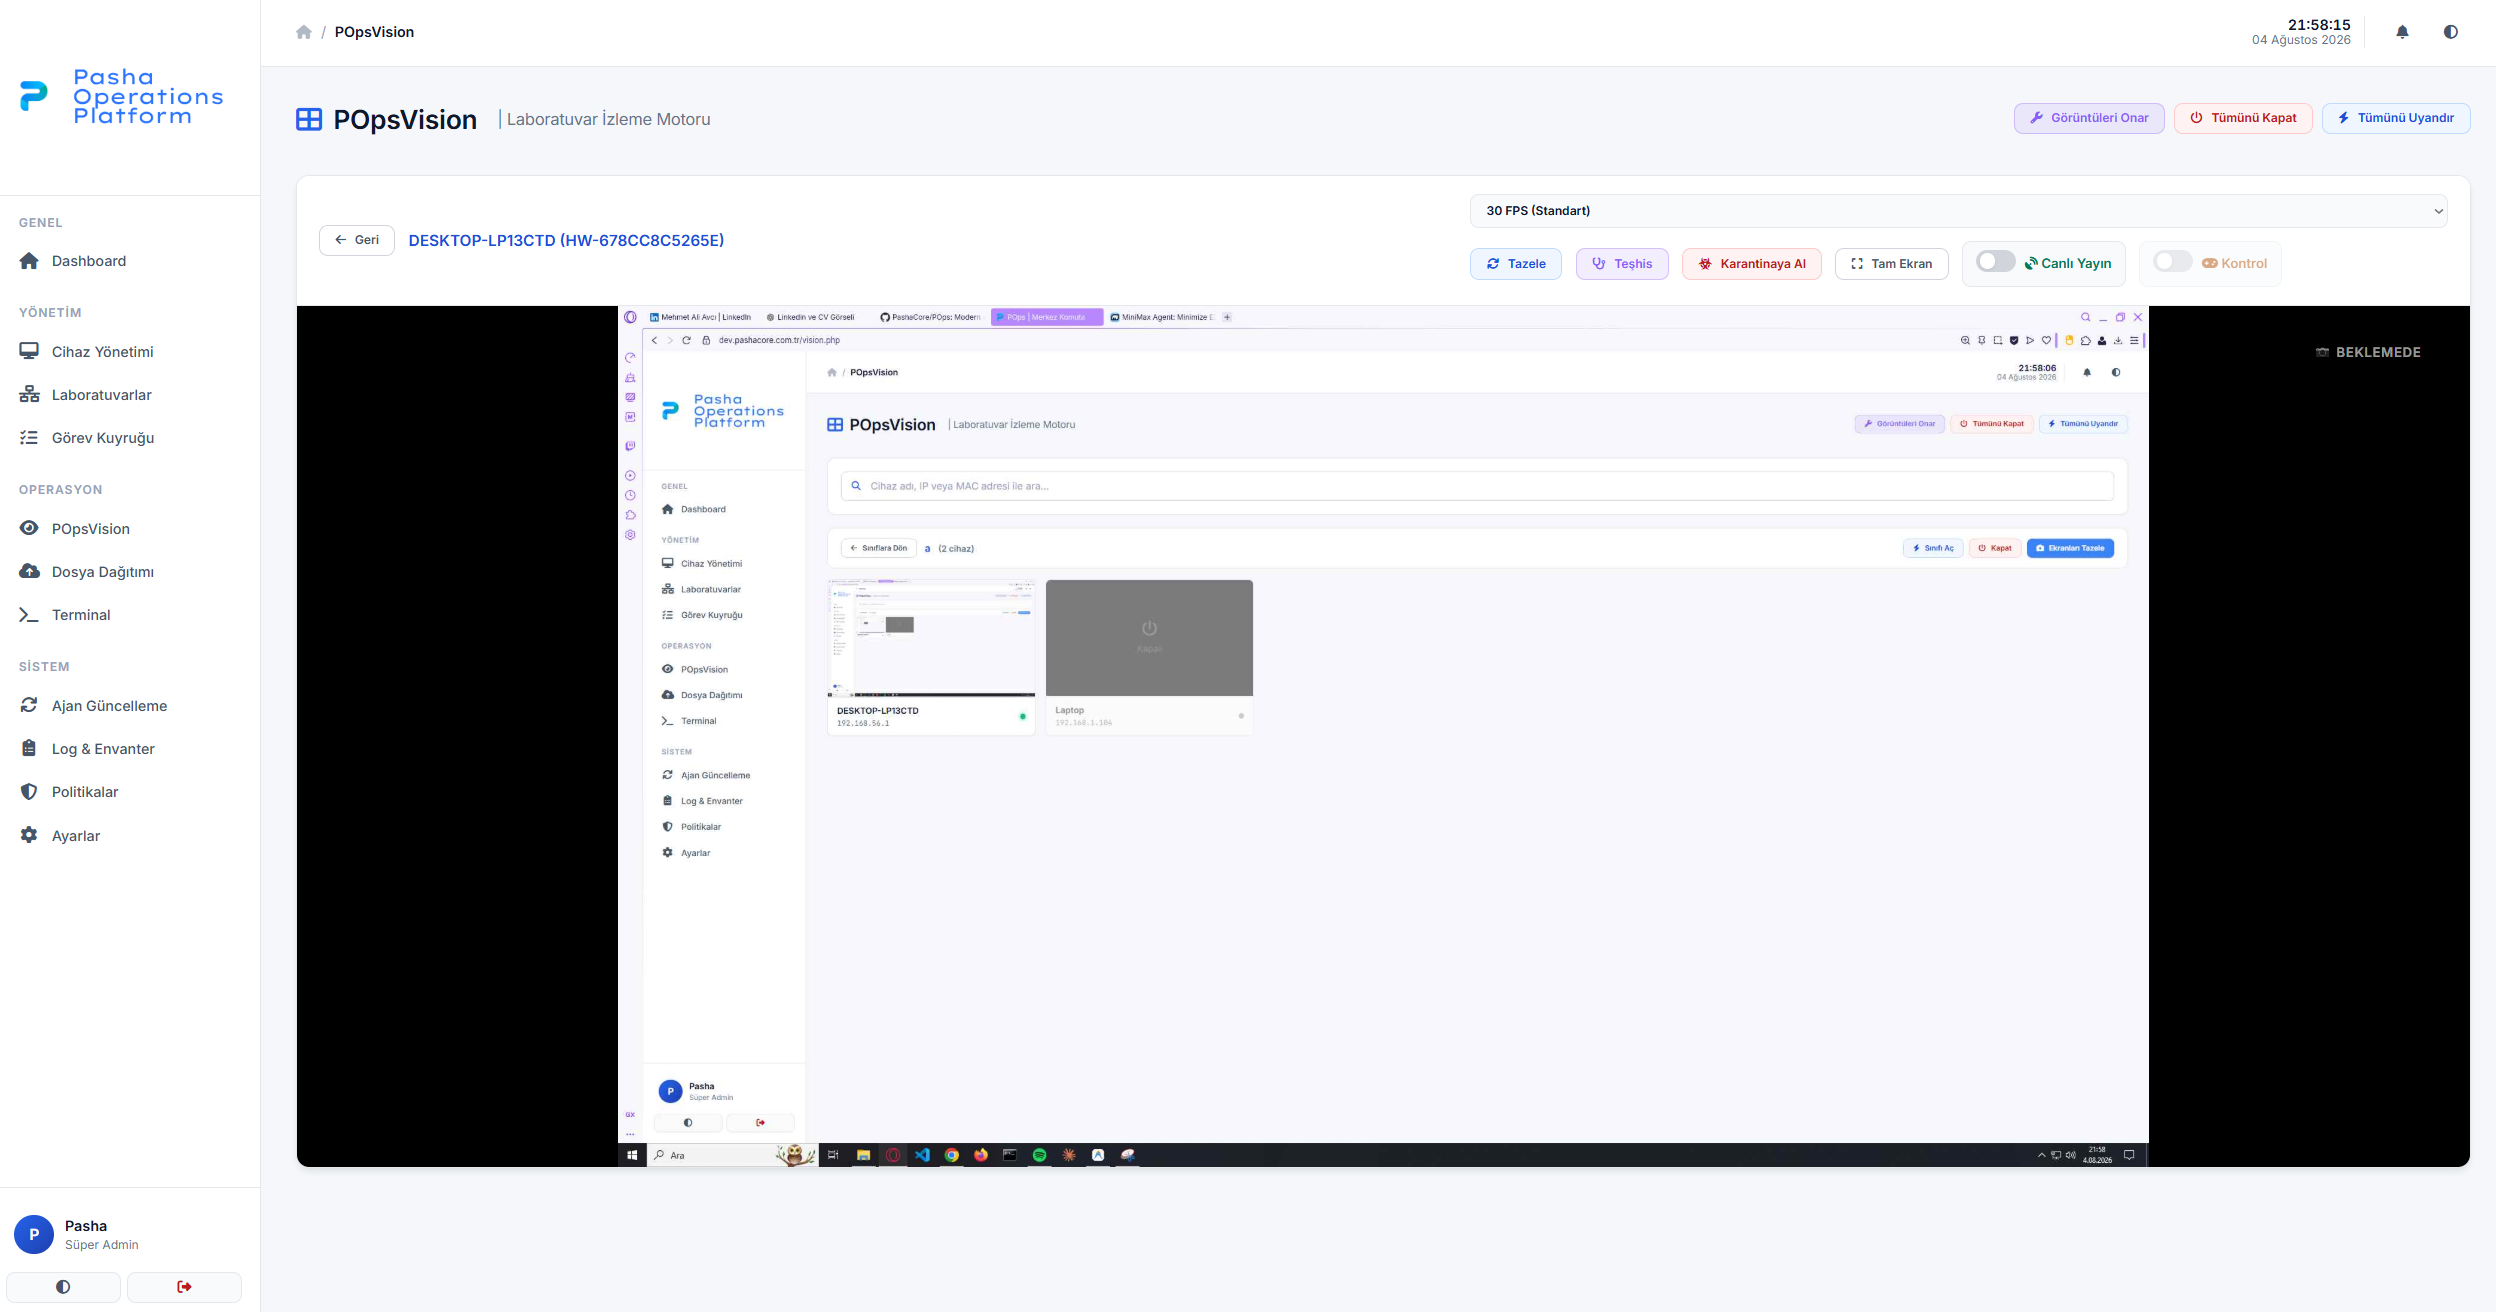The height and width of the screenshot is (1312, 2496).
Task: Click the streamed browser's address bar
Action: click(1325, 340)
